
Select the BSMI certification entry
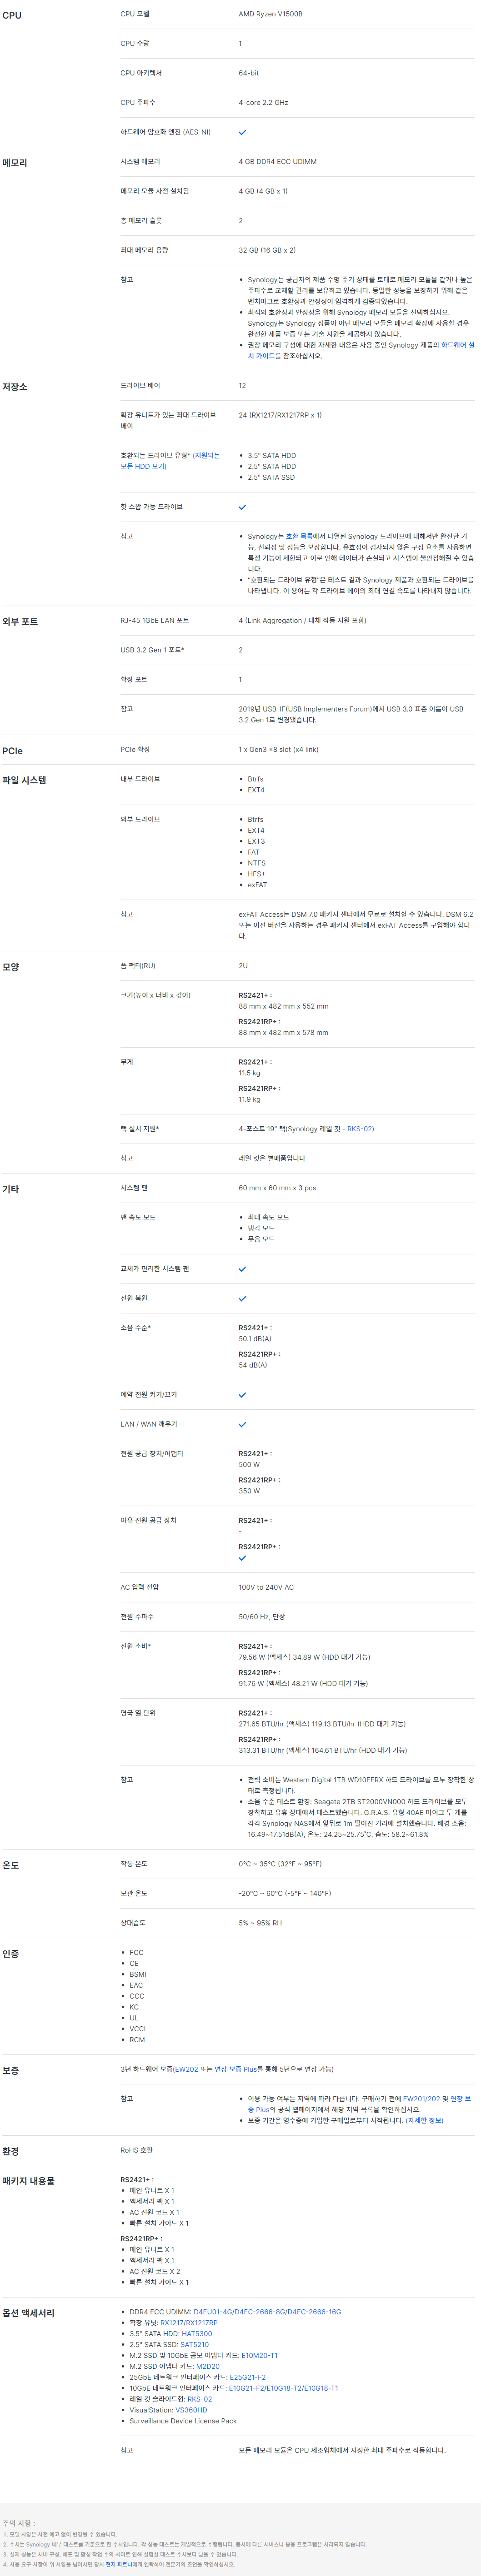click(138, 1974)
